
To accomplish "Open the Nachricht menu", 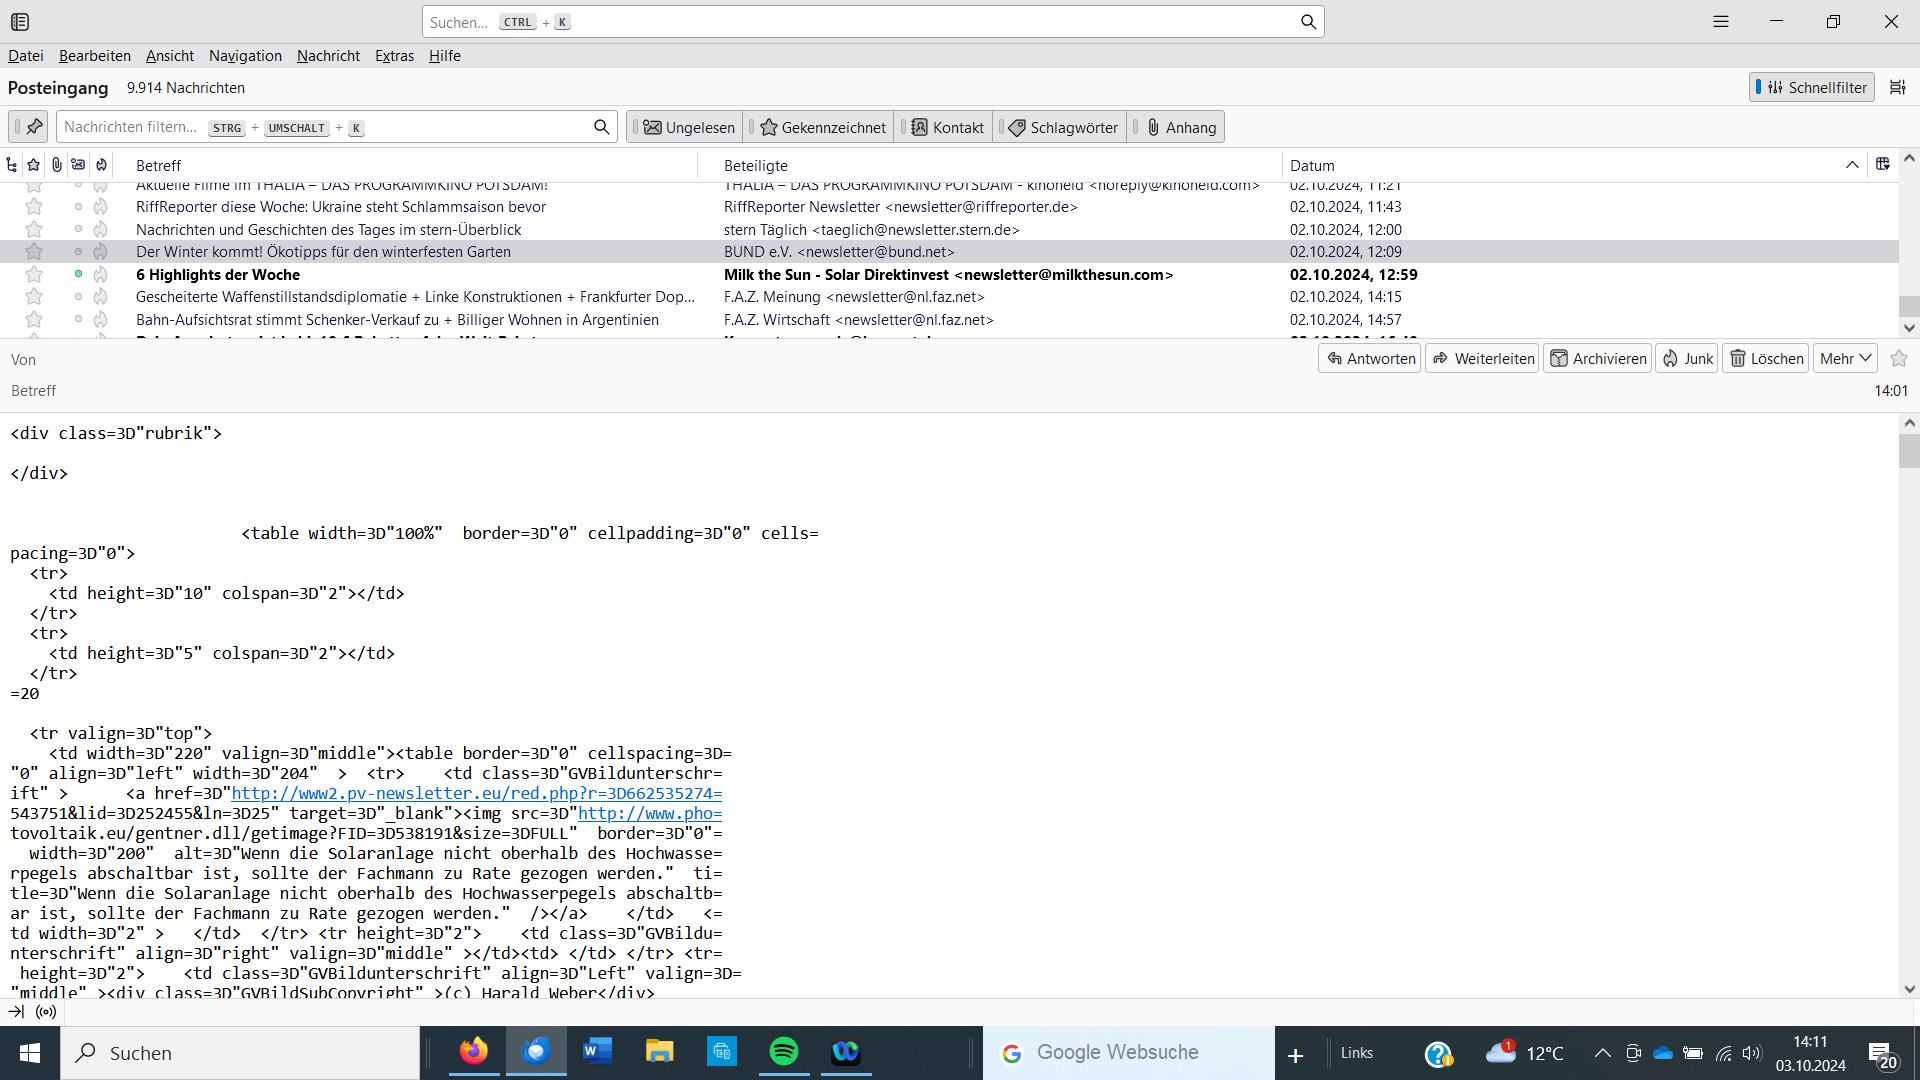I will 328,56.
